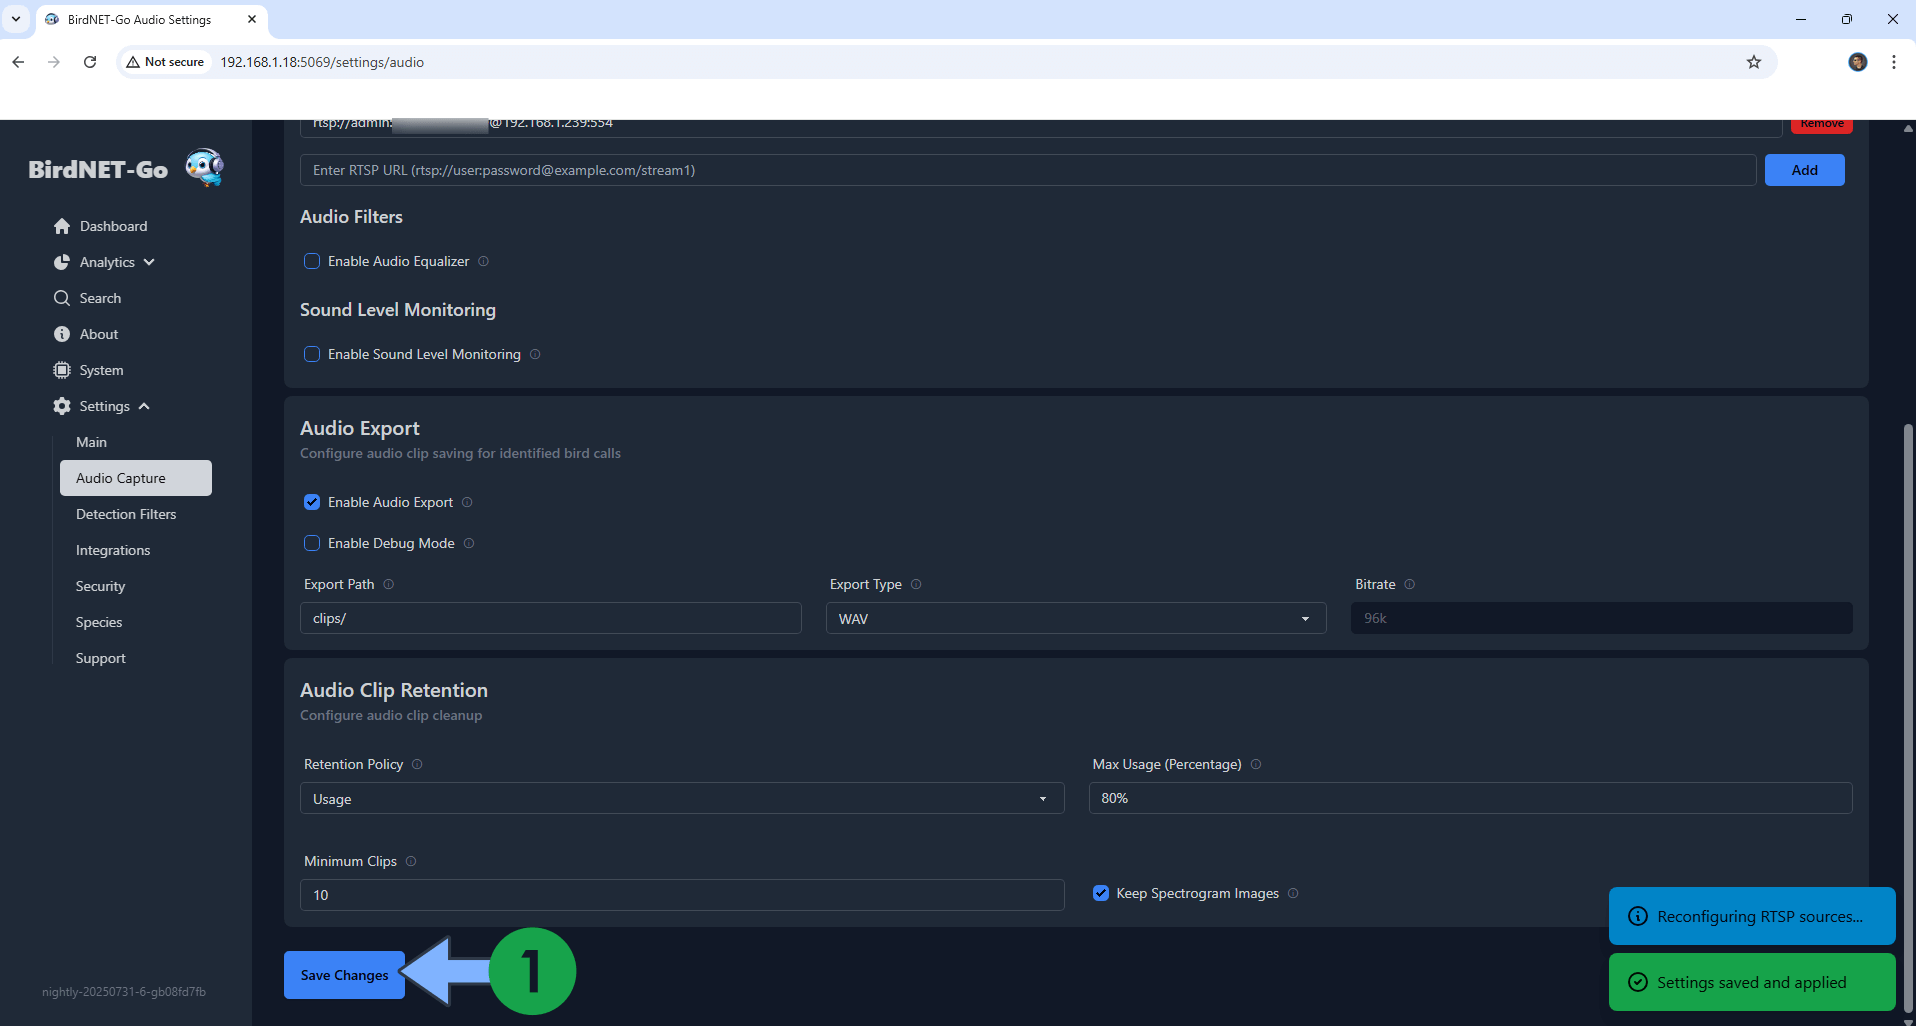Enable the Audio Equalizer checkbox
This screenshot has width=1916, height=1026.
[x=312, y=261]
